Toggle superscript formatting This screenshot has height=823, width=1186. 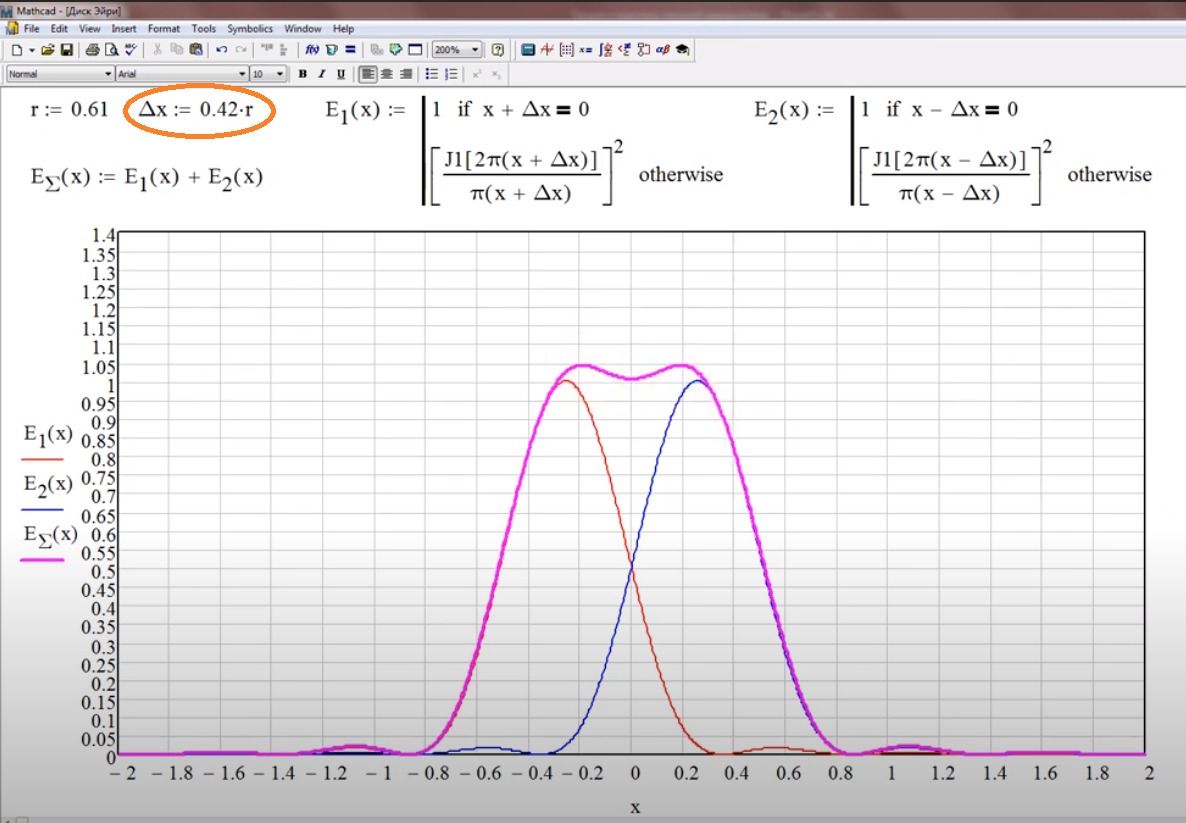click(477, 74)
